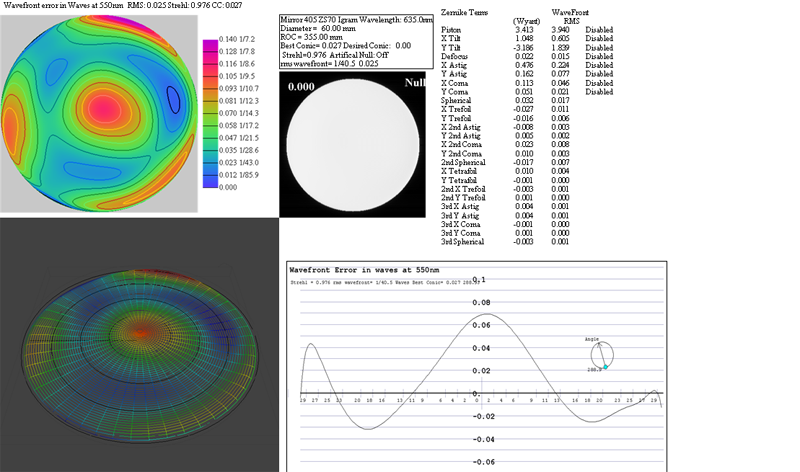Viewport: 800px width, 472px height.
Task: Click the '(Wyant)' column header
Action: coord(526,21)
